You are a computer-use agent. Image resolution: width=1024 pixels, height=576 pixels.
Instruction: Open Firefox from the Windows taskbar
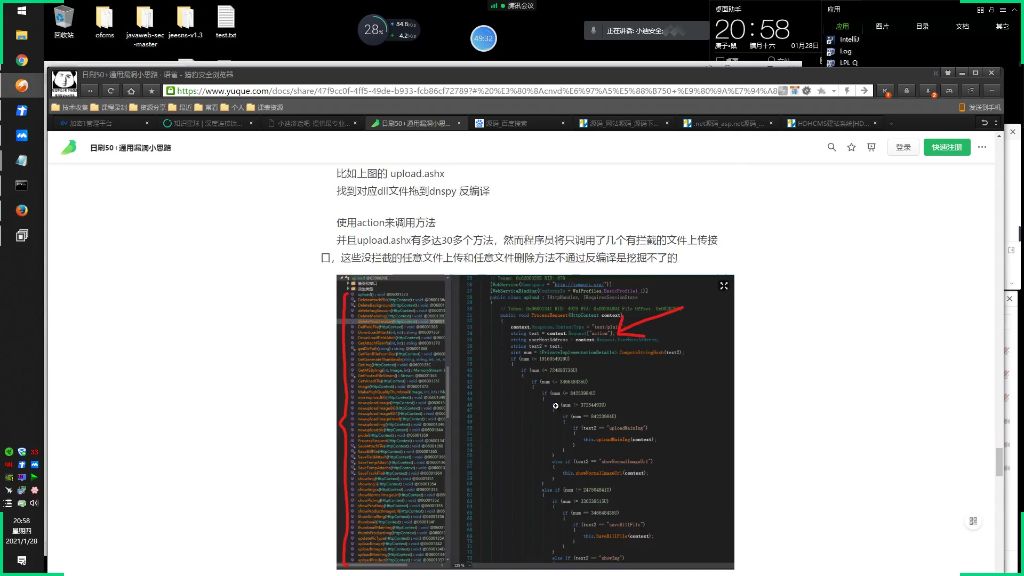coord(22,210)
